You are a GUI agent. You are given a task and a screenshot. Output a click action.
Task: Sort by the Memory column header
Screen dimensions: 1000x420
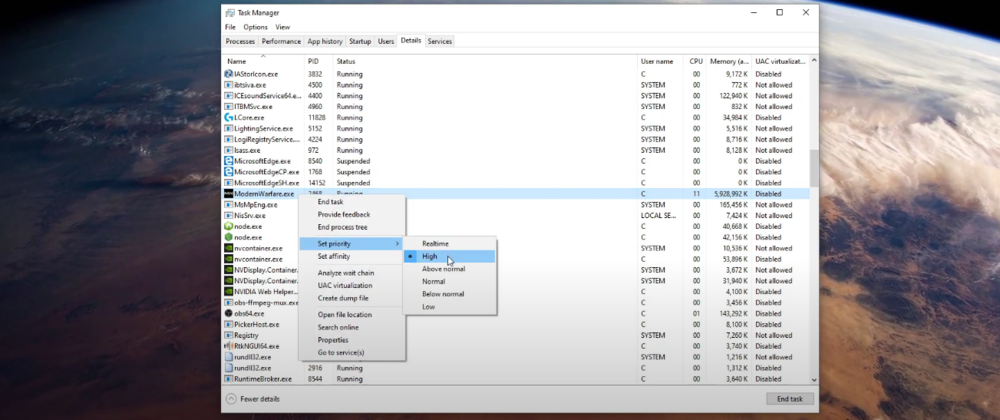click(x=728, y=61)
